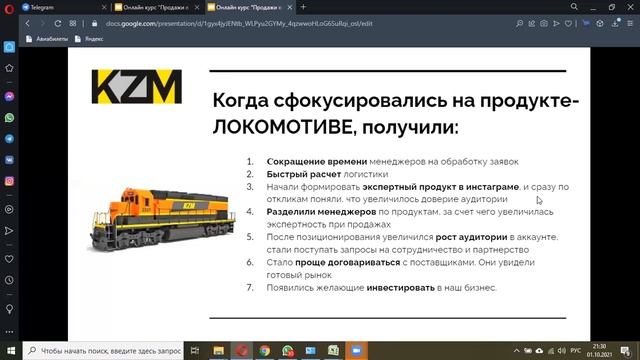Open page search in address bar
The height and width of the screenshot is (360, 640).
519,24
